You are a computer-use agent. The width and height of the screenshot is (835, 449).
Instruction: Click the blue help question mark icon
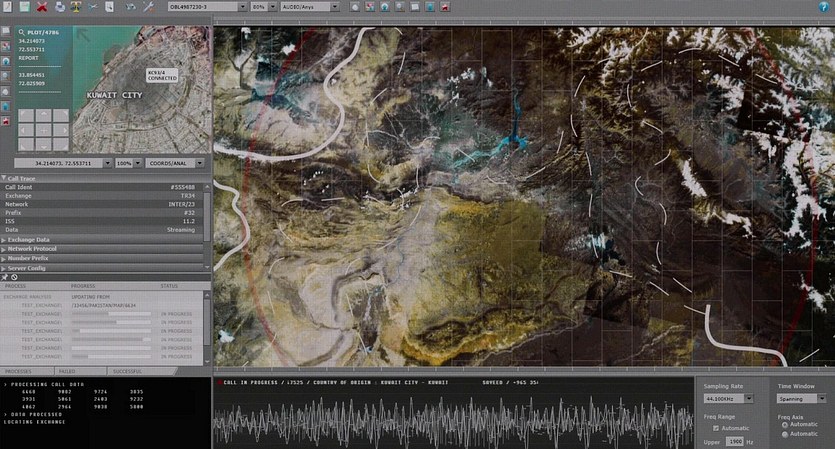[x=824, y=6]
